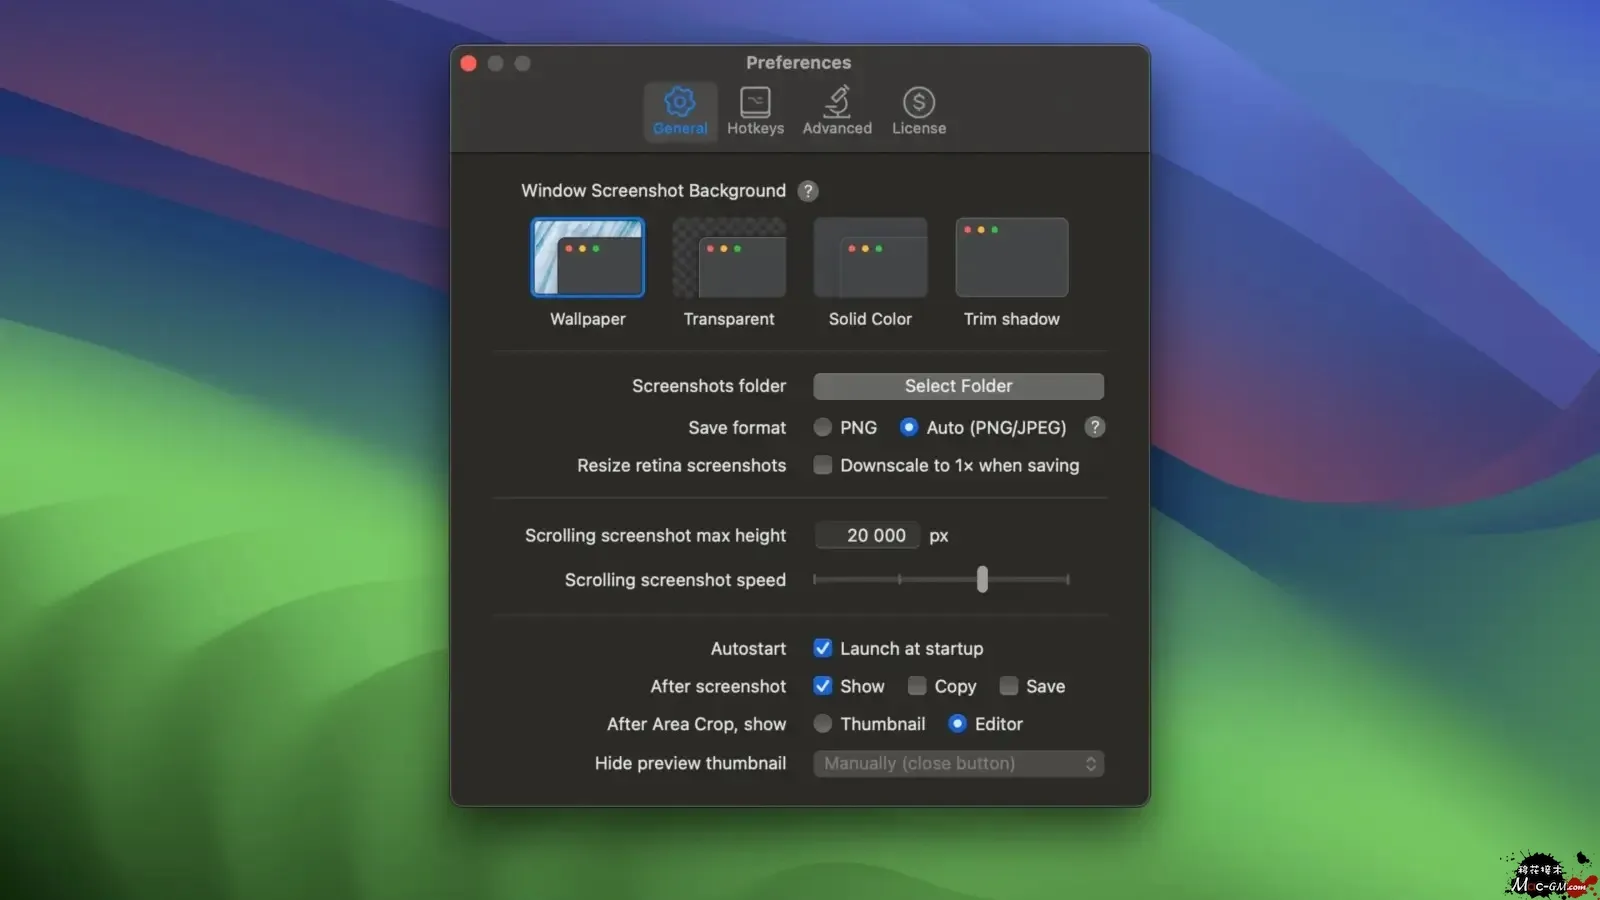Open Hide preview thumbnail dropdown
Viewport: 1600px width, 900px height.
[959, 764]
